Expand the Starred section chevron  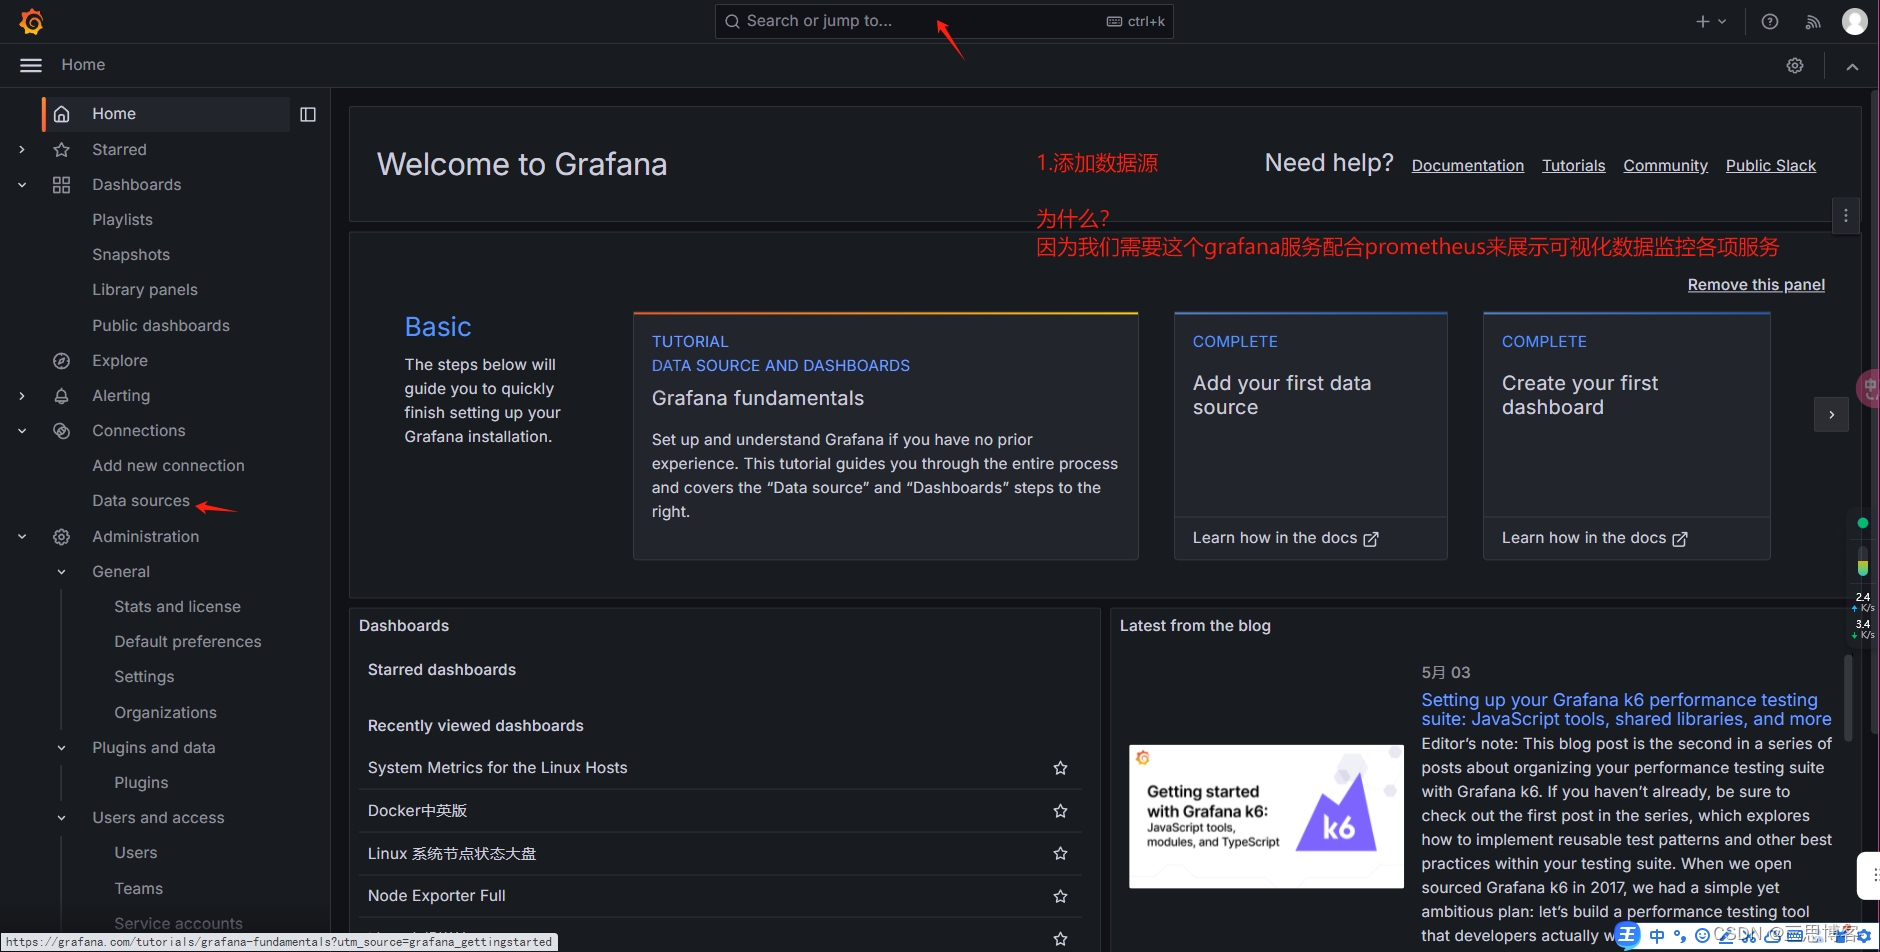22,150
